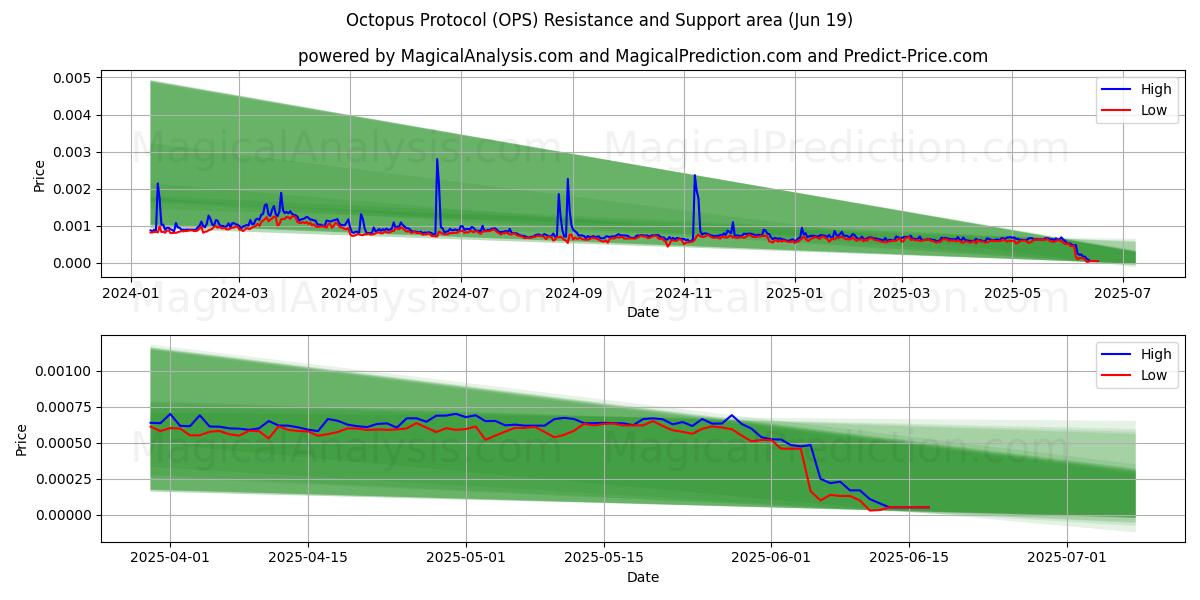Click the '0.000' price tick on the top chart
1200x600 pixels.
(72, 263)
